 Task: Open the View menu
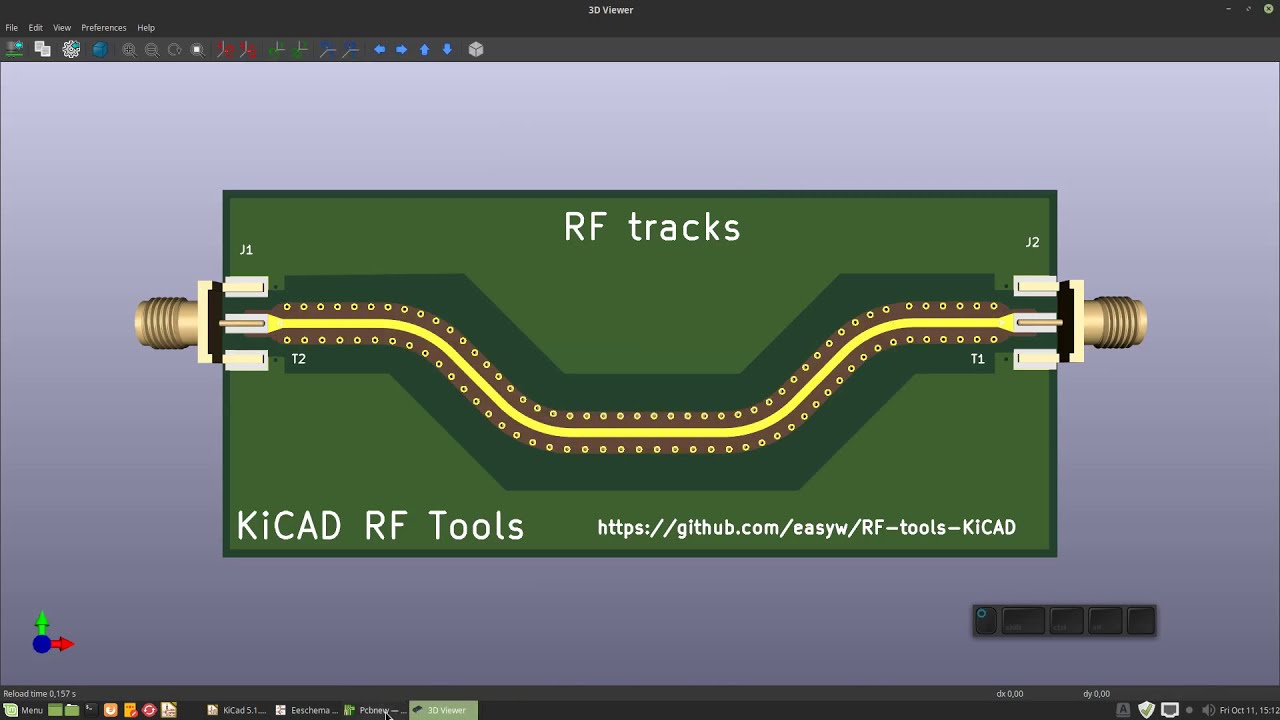pos(62,28)
